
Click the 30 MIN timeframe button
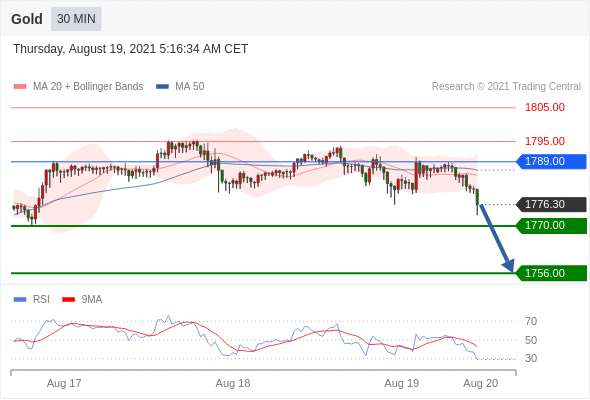[x=76, y=19]
